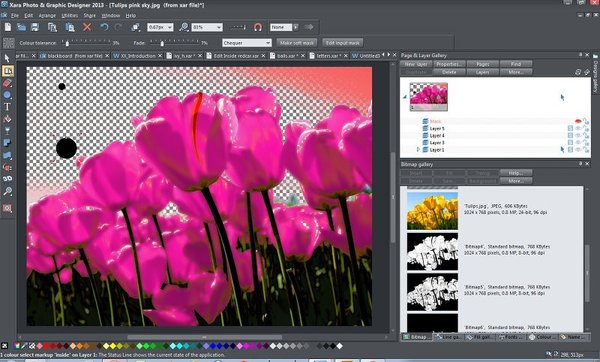Toggle lock icon of Layer 3
The width and height of the screenshot is (600, 362).
586,143
